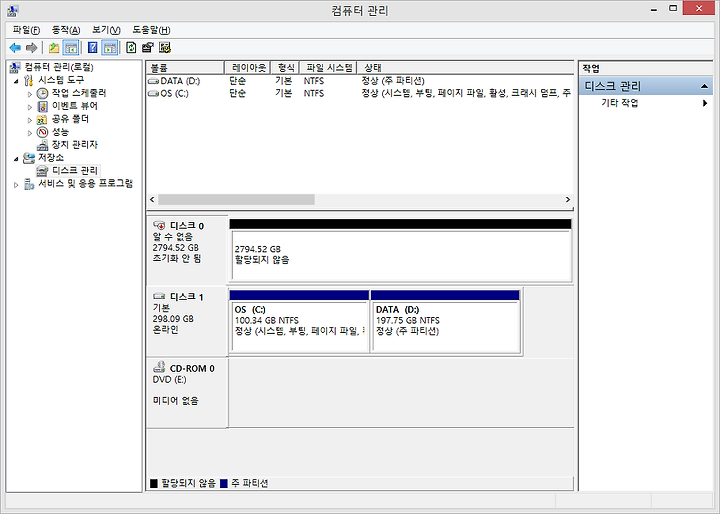Click the 디스크 관리 icon in tree
This screenshot has width=720, height=514.
pos(42,171)
